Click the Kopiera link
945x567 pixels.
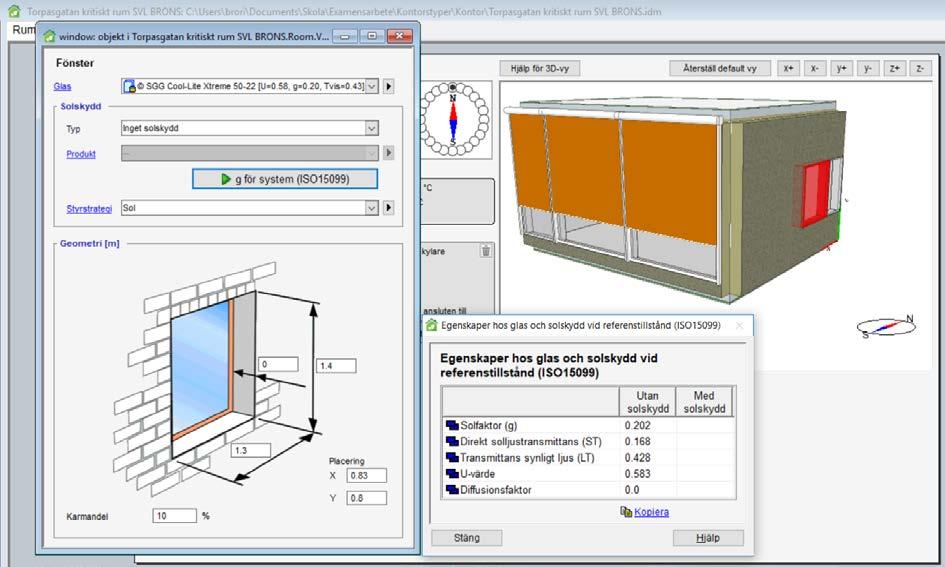tap(651, 512)
